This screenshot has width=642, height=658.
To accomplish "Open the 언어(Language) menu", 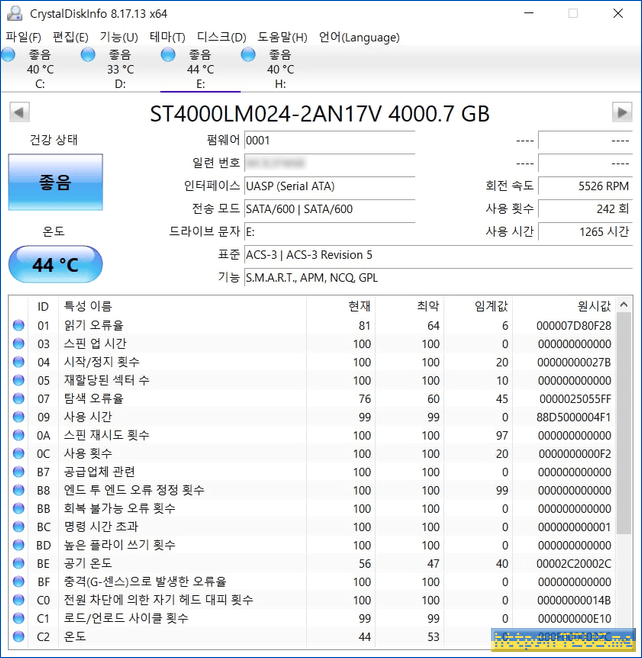I will click(x=359, y=37).
